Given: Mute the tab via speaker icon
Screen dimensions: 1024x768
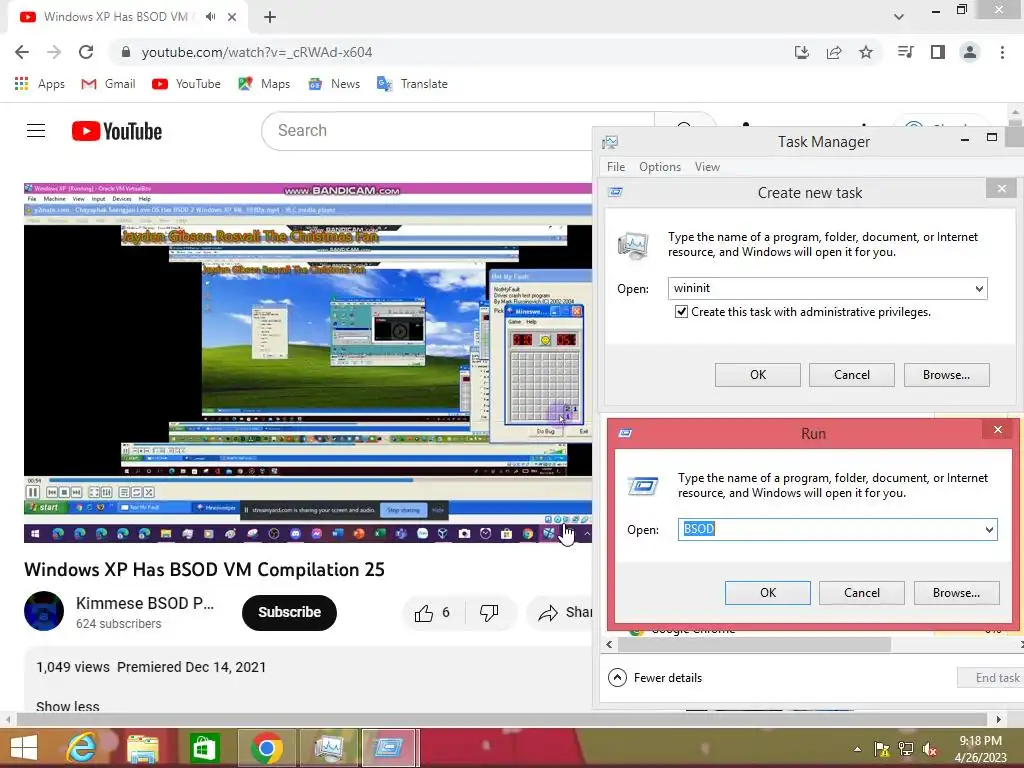Looking at the screenshot, I should [210, 17].
